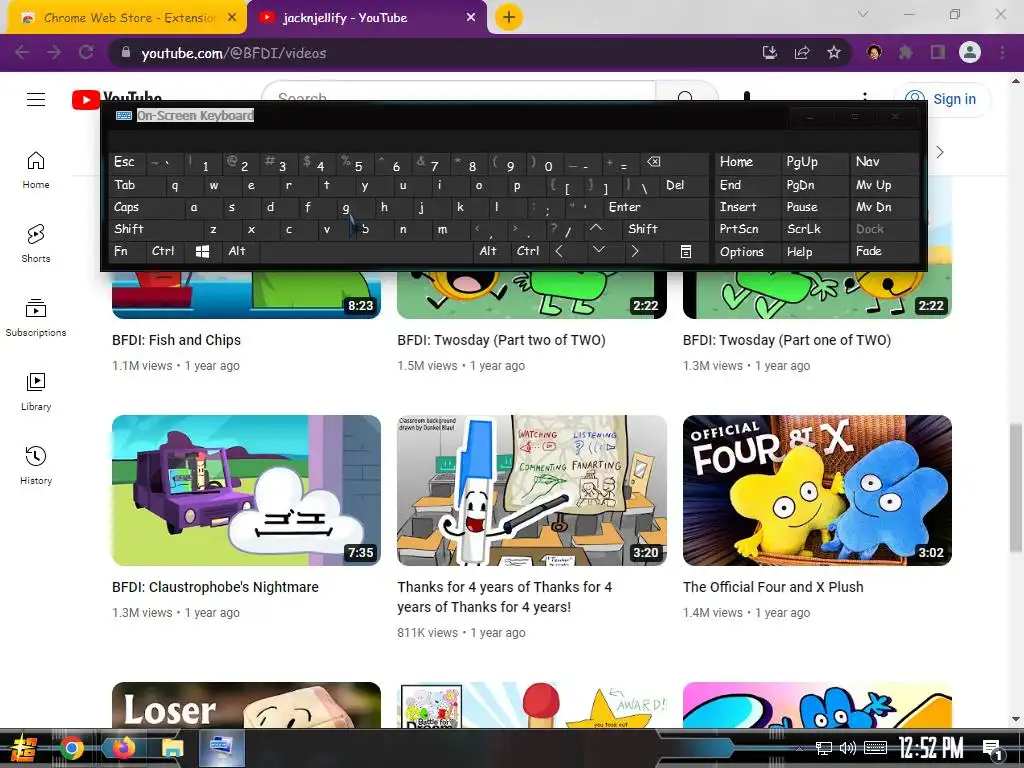Open Library from the sidebar

coord(36,392)
